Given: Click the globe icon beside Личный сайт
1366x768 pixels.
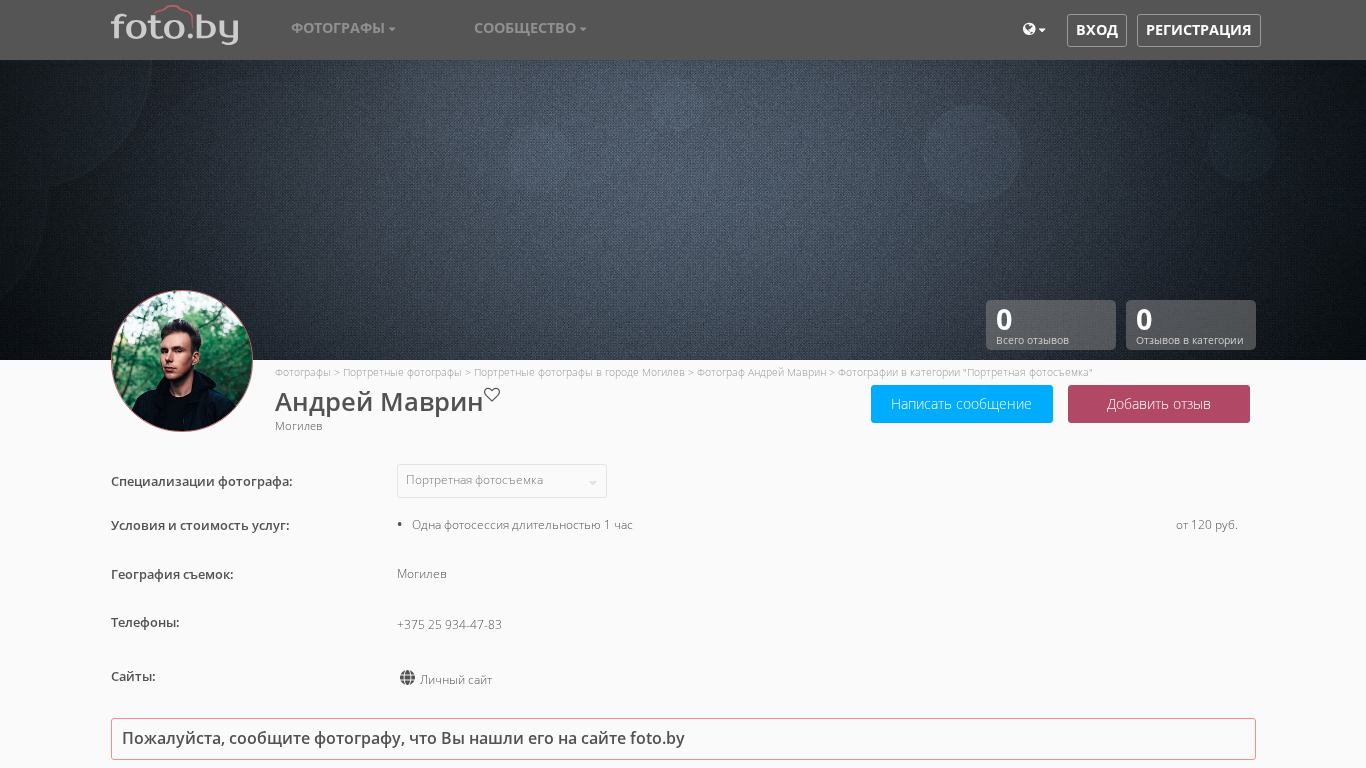Looking at the screenshot, I should (407, 678).
